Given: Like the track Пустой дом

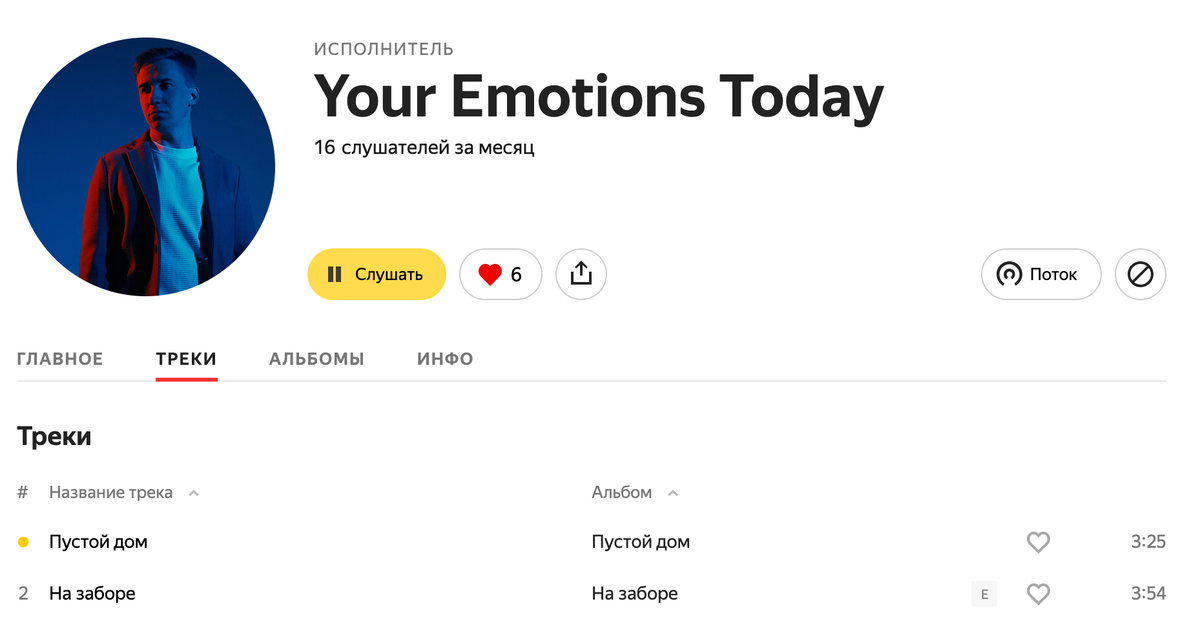Looking at the screenshot, I should [x=1039, y=542].
